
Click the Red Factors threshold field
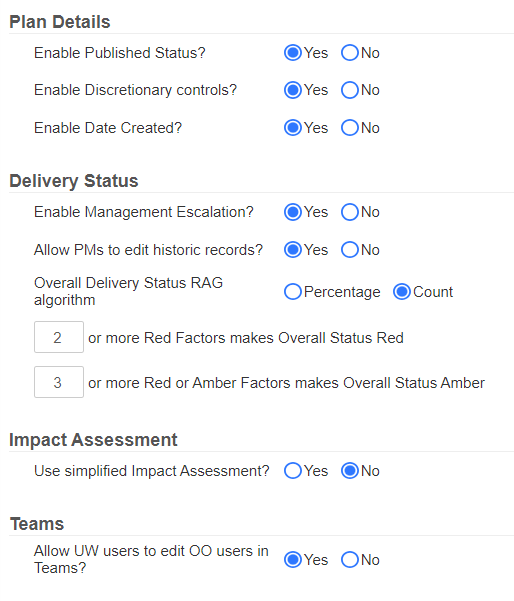pyautogui.click(x=59, y=337)
